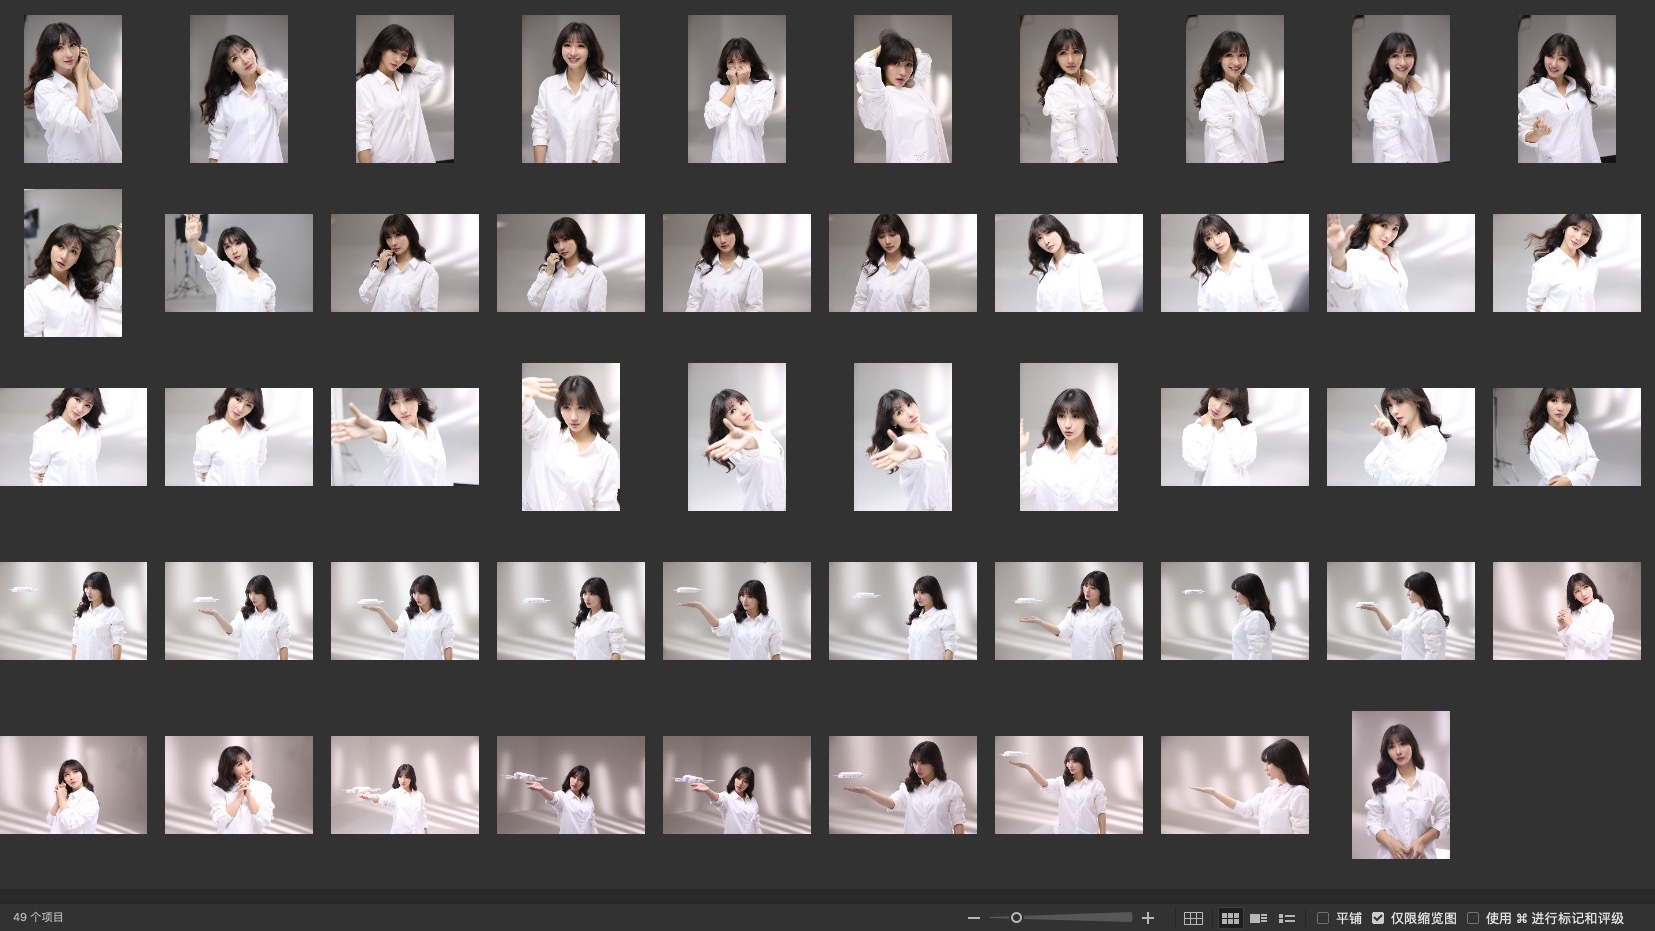Select the first portrait thumbnail in top row

[73, 89]
